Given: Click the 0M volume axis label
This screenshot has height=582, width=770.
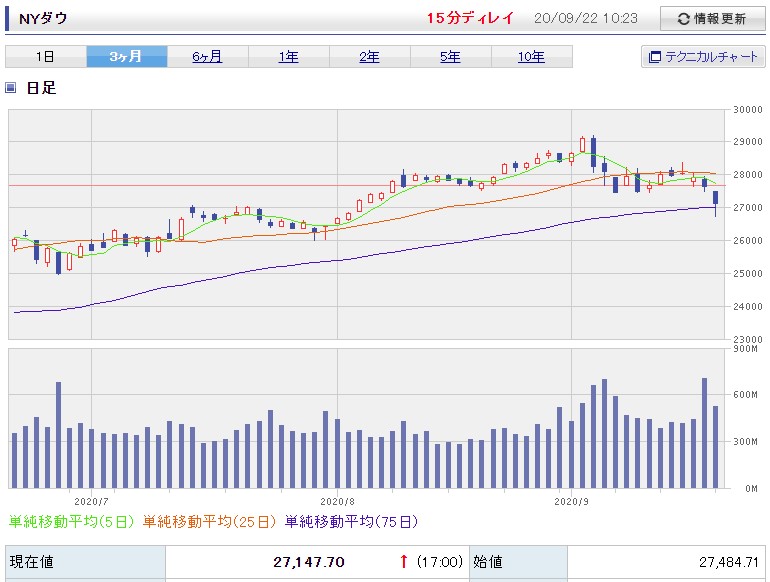Looking at the screenshot, I should [x=751, y=489].
